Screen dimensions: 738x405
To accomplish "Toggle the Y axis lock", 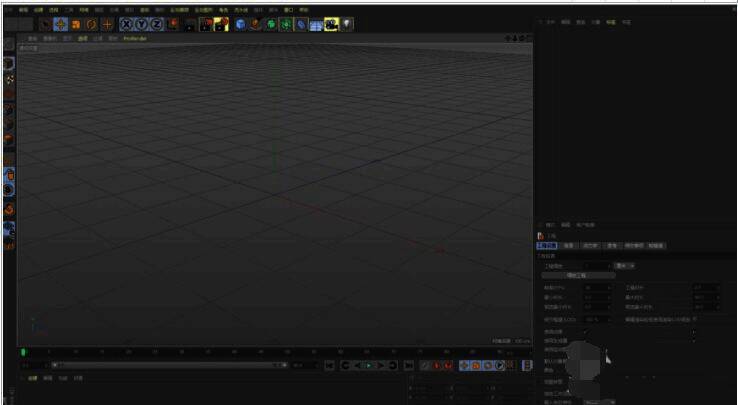I will 143,24.
